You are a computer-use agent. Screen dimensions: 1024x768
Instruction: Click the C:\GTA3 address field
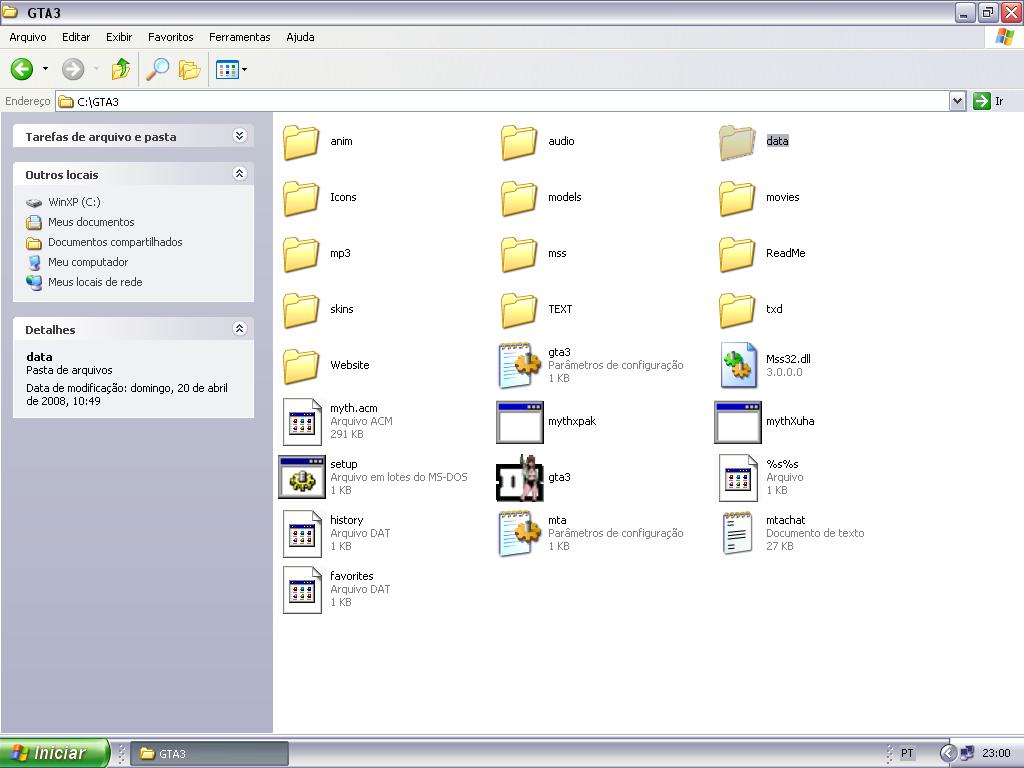click(502, 101)
